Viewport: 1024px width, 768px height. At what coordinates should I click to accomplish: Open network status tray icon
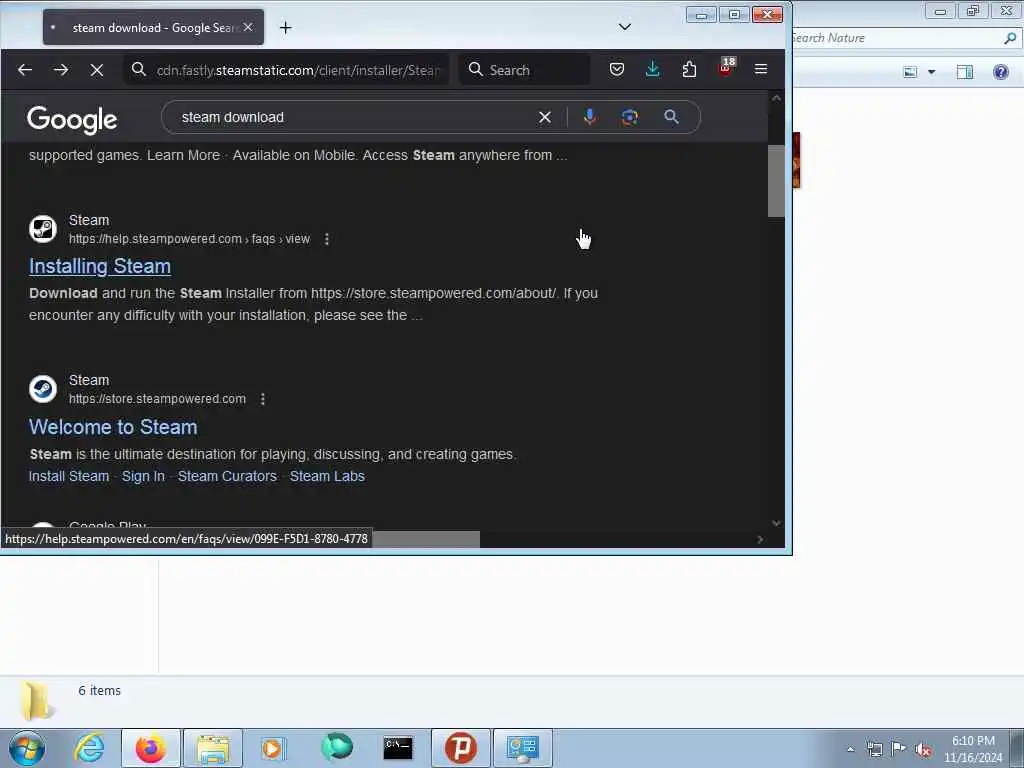874,749
